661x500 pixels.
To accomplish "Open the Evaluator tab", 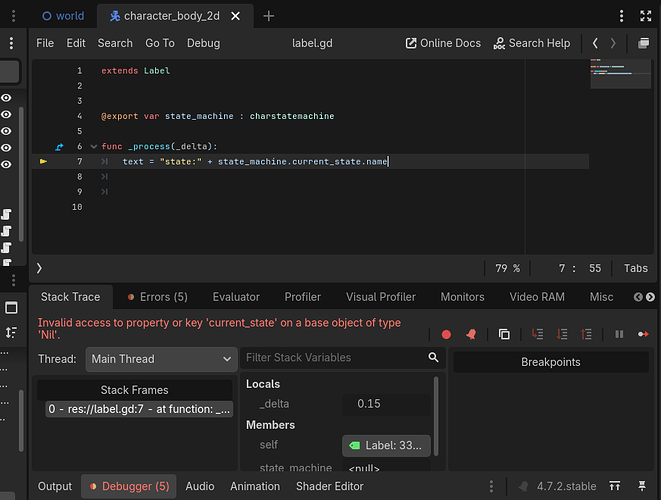I will point(236,297).
